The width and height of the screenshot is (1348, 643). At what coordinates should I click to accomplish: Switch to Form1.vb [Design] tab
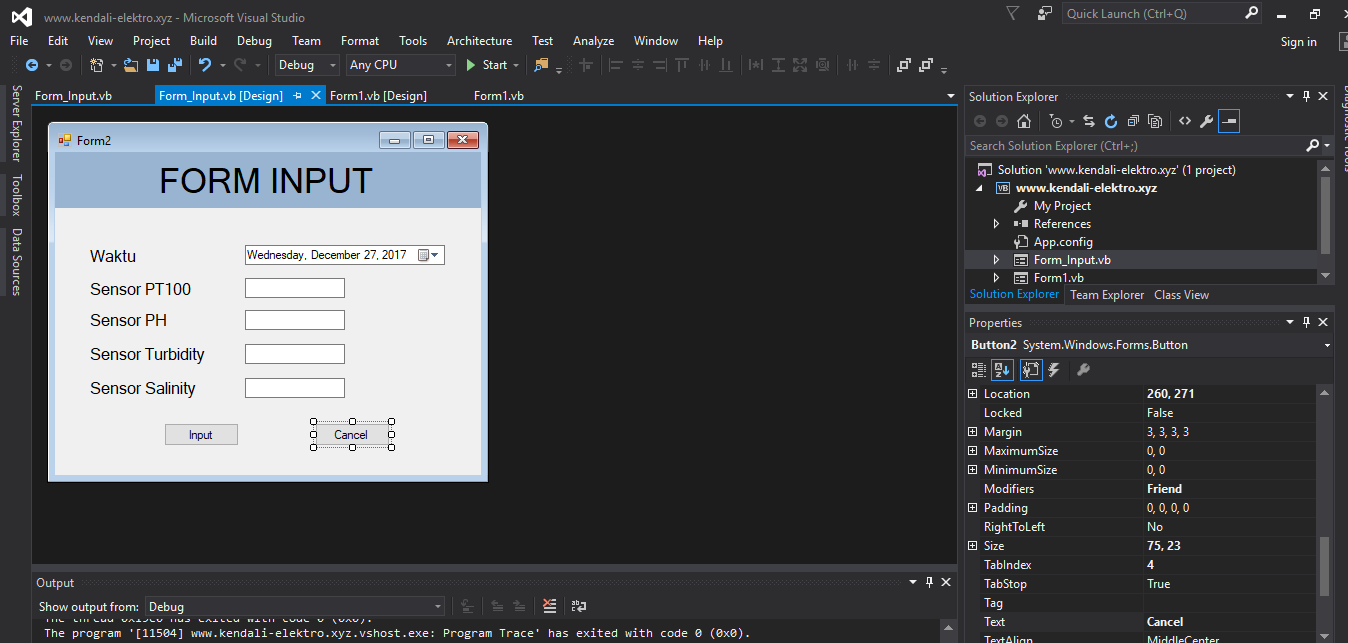point(378,96)
